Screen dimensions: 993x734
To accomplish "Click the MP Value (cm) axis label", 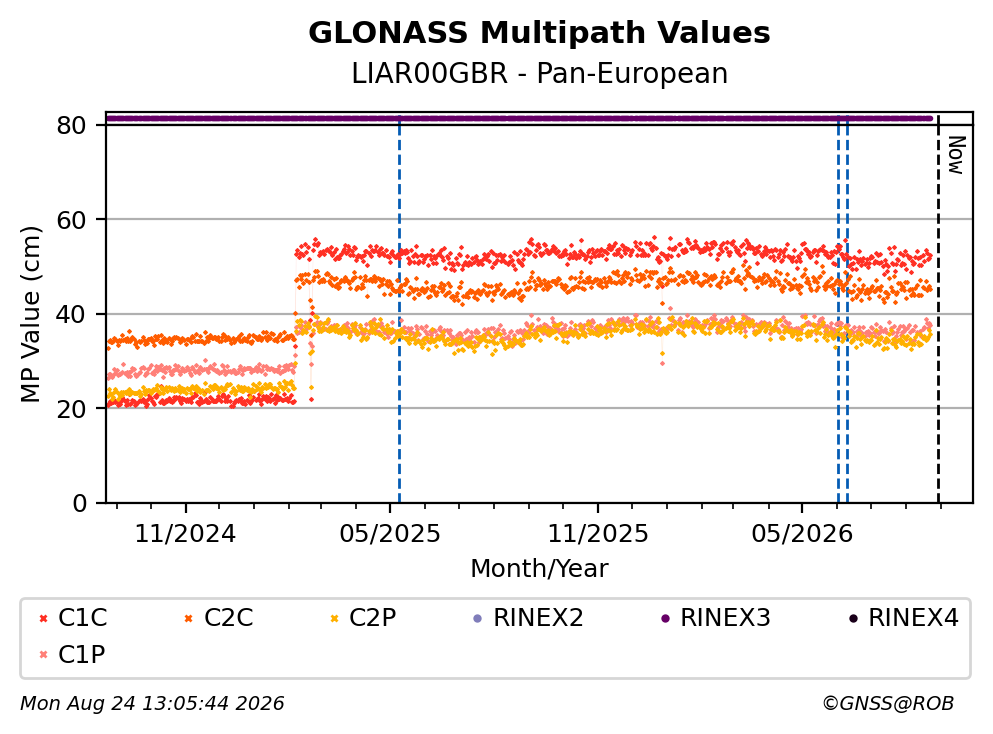I will click(30, 314).
